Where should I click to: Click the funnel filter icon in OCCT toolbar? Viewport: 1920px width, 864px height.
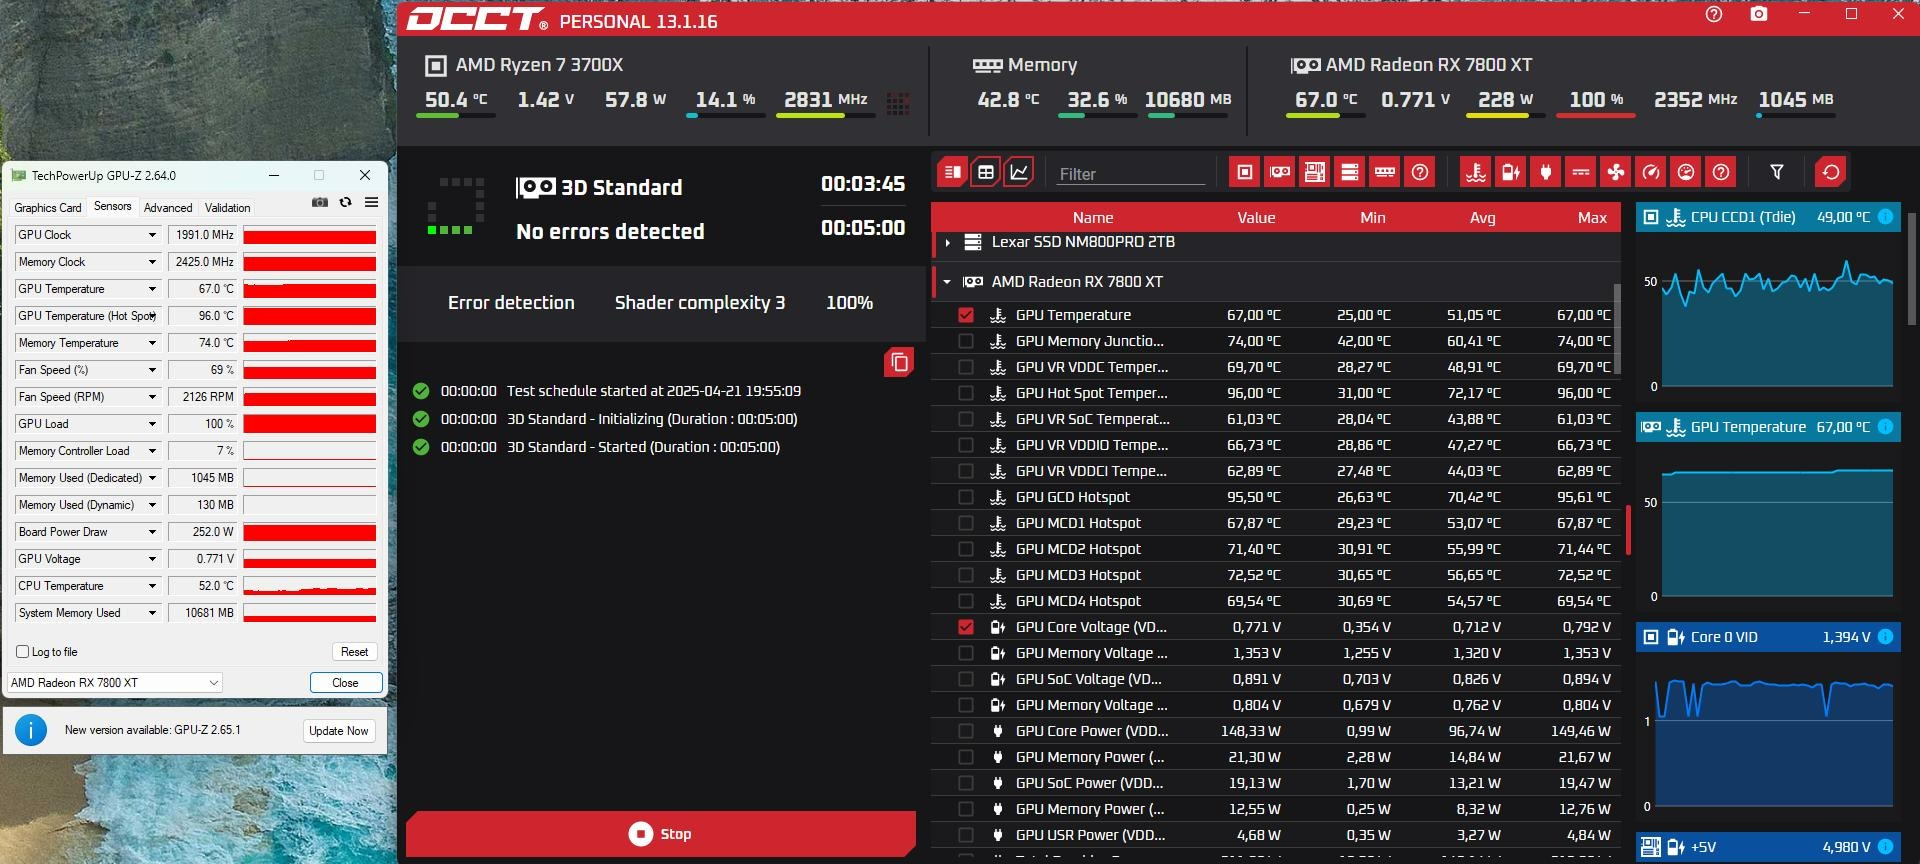click(1777, 172)
